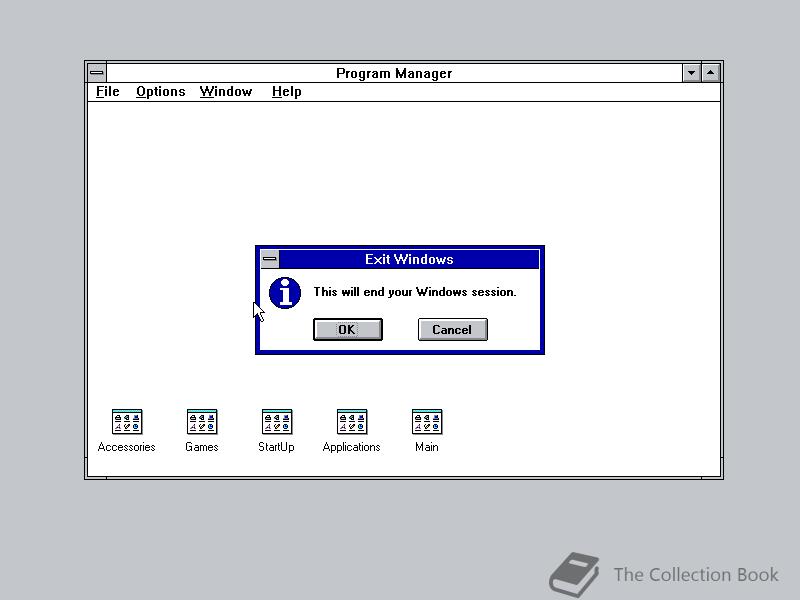800x600 pixels.
Task: Click the Program Manager title bar
Action: [x=394, y=73]
